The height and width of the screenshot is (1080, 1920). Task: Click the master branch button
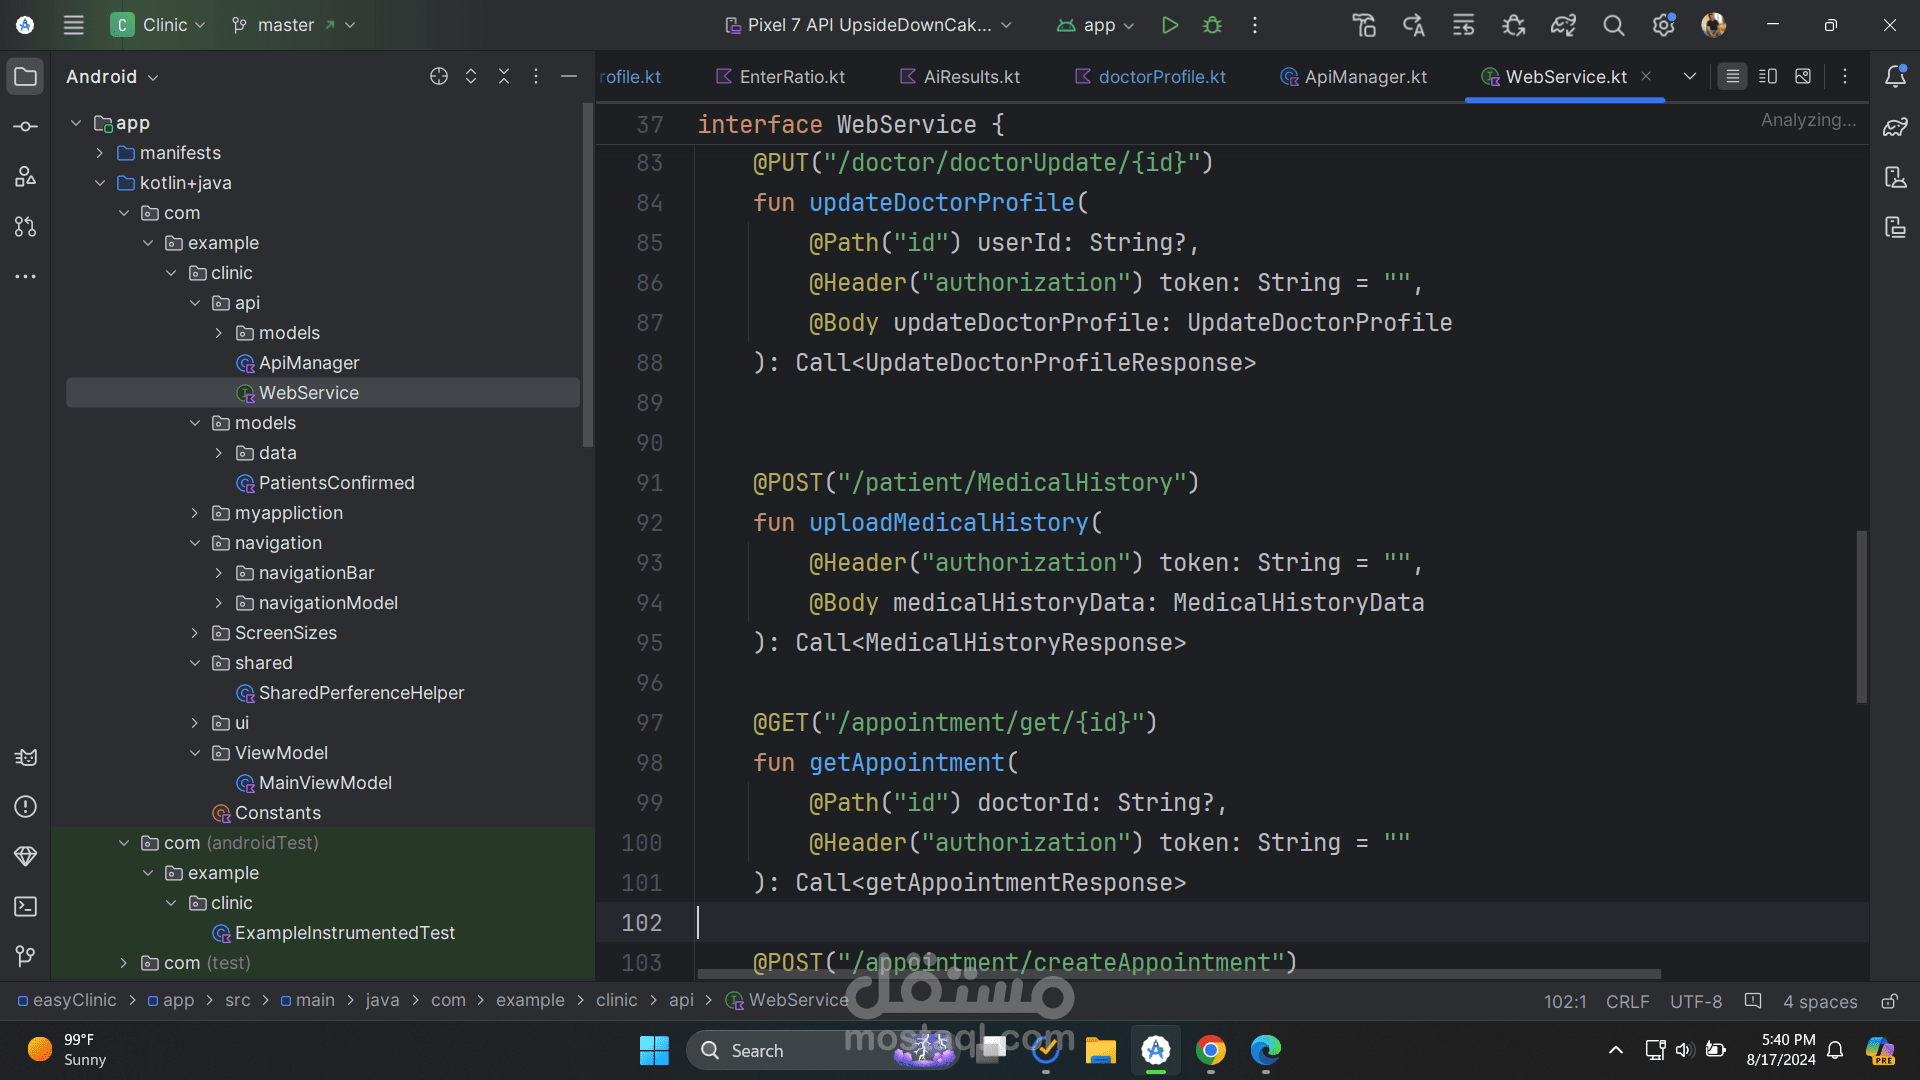tap(285, 25)
